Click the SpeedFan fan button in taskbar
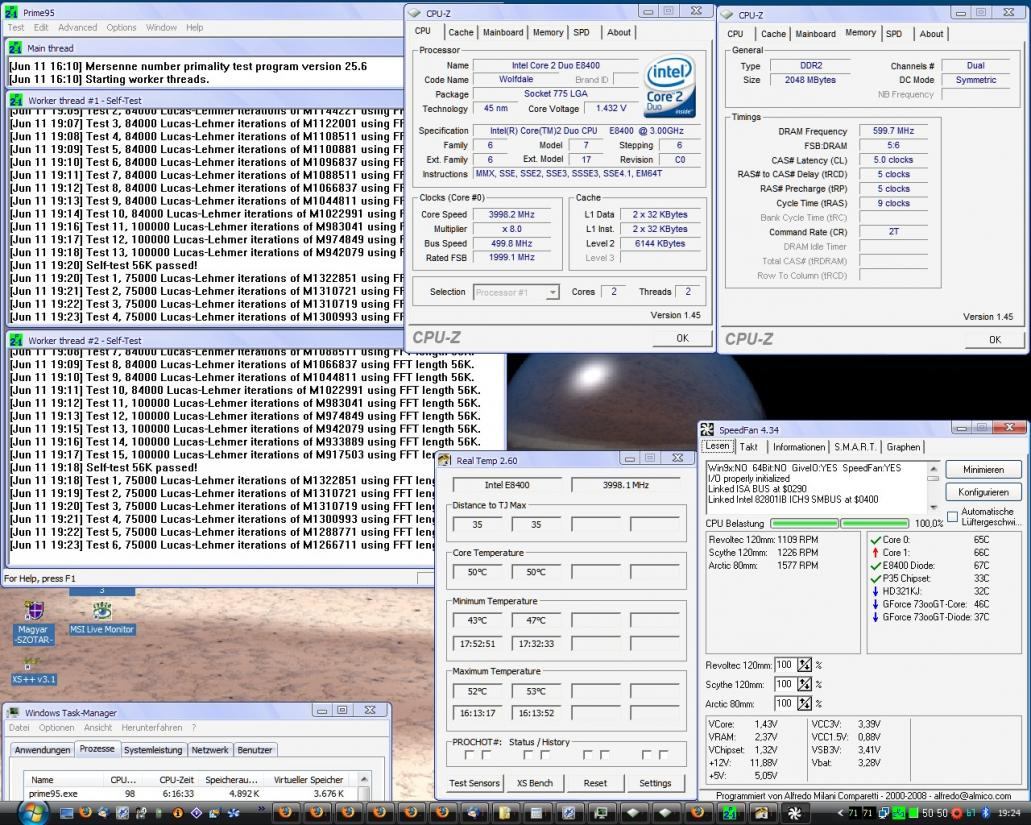 click(x=794, y=813)
